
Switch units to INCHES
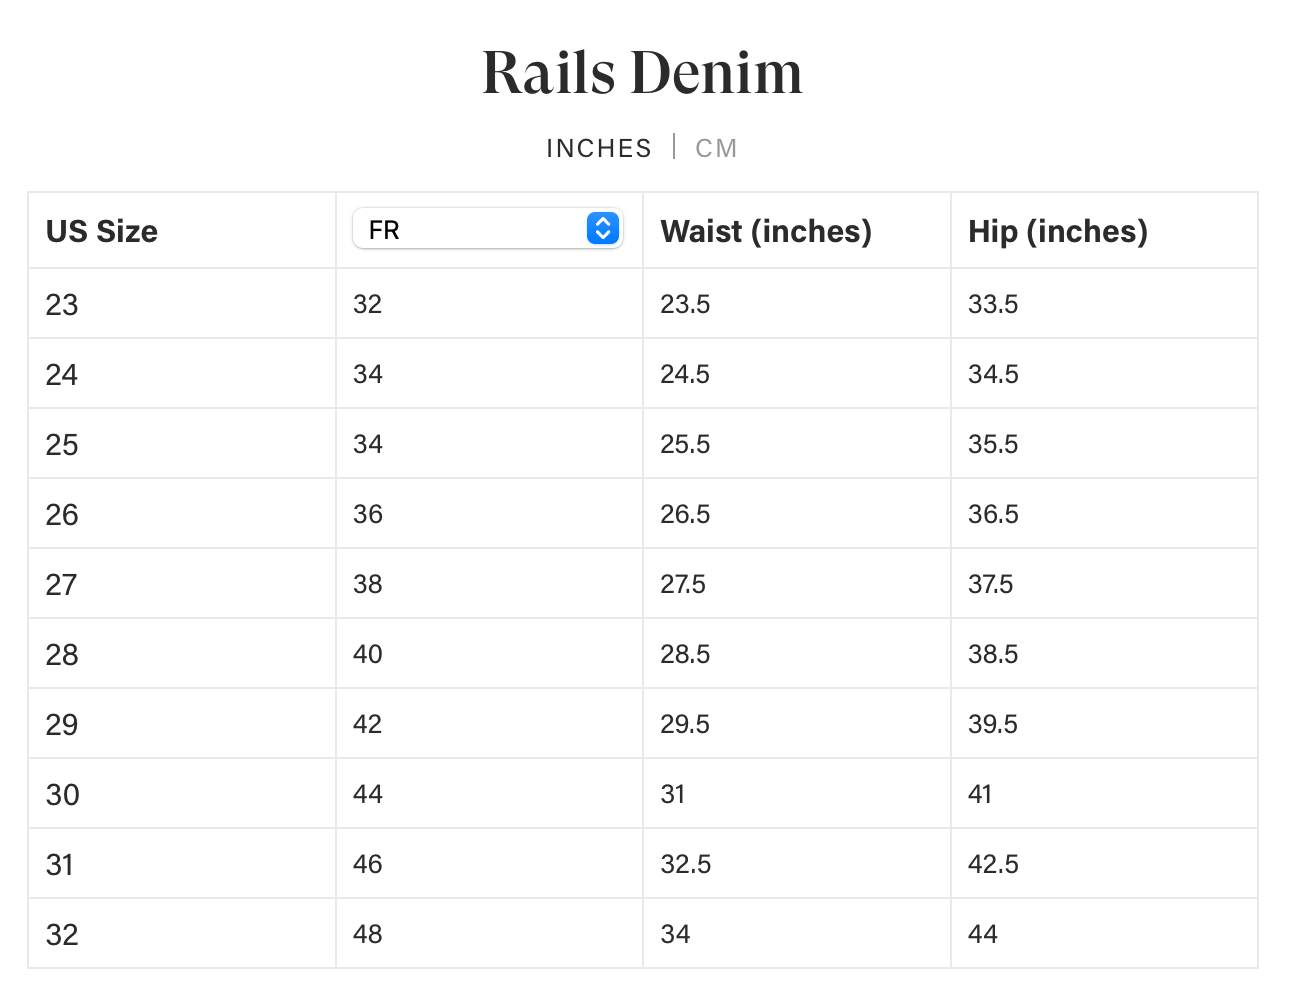[x=598, y=149]
